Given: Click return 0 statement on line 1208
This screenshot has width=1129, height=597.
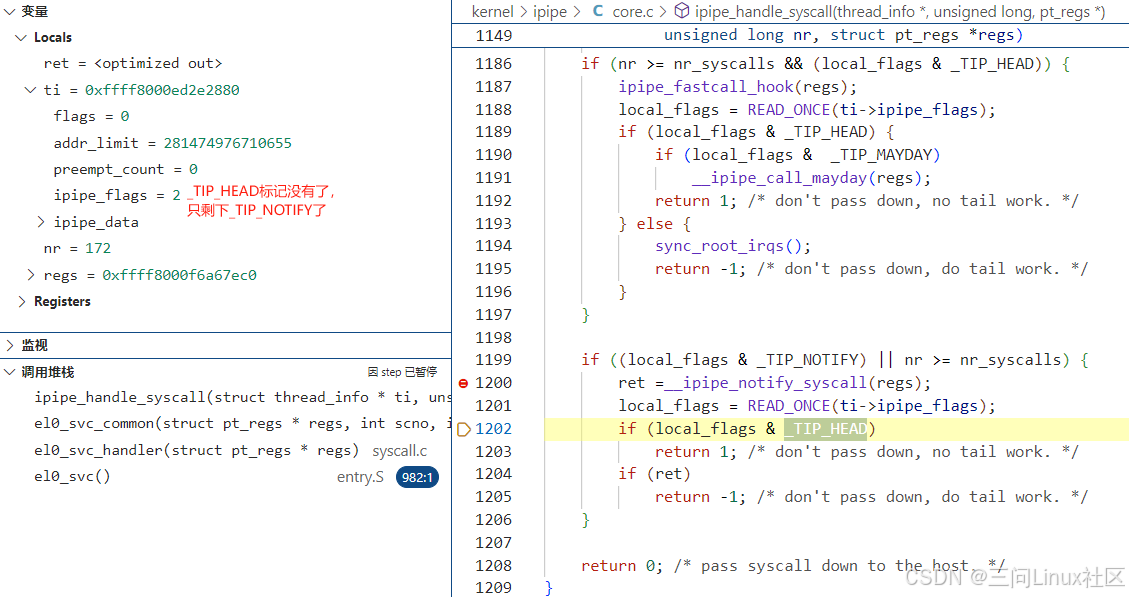Looking at the screenshot, I should pos(622,566).
